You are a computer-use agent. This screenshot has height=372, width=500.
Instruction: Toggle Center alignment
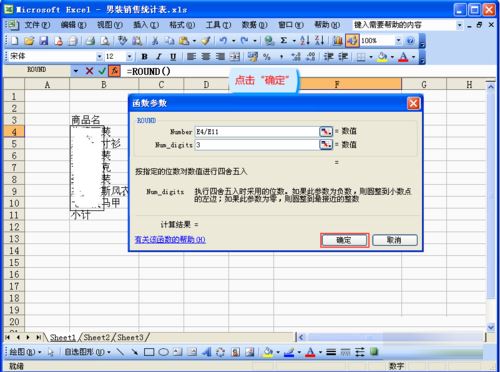tap(206, 57)
